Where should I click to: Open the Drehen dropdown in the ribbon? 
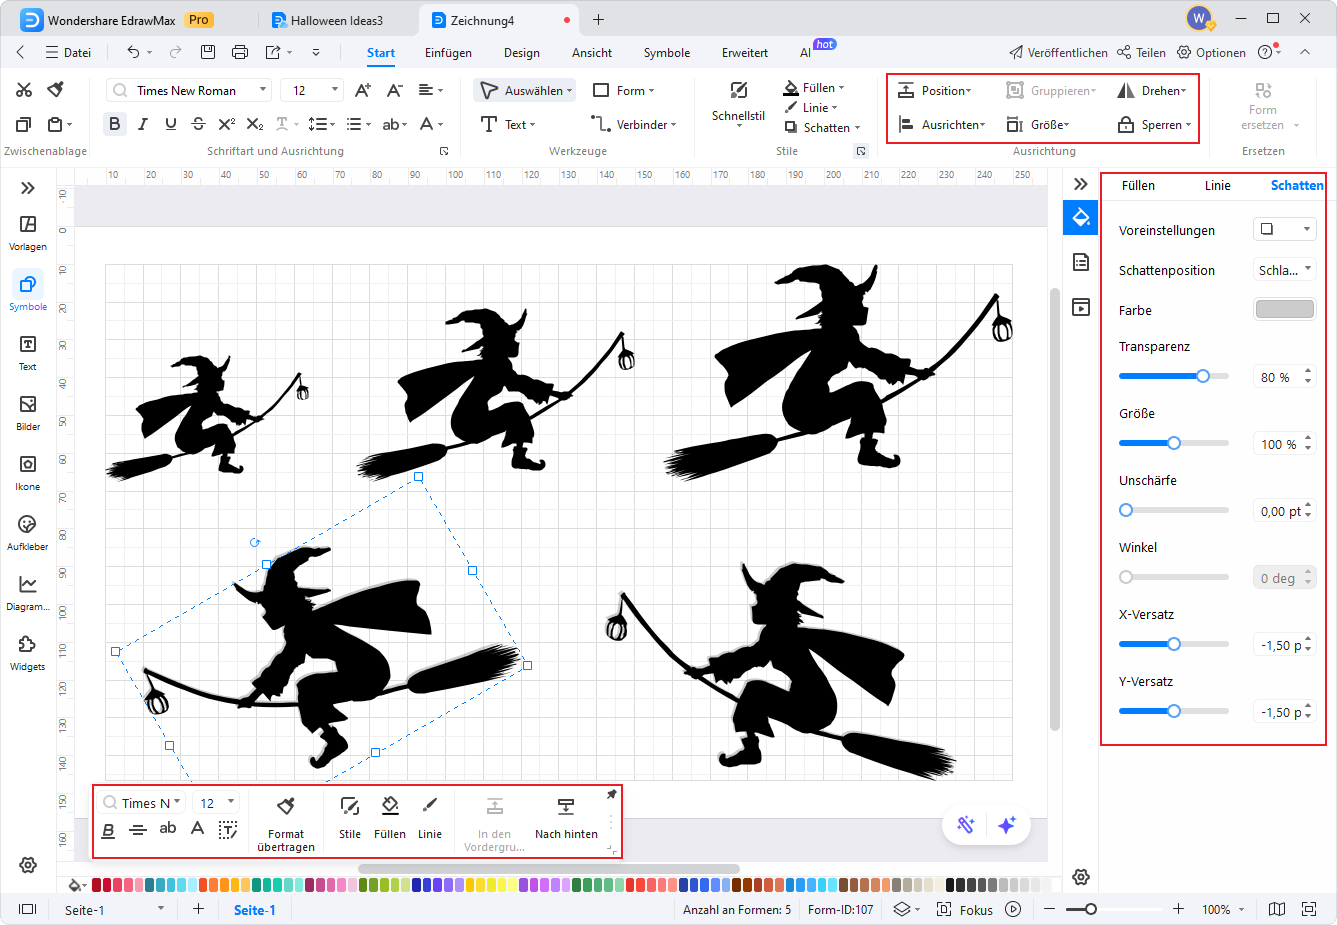(1152, 89)
